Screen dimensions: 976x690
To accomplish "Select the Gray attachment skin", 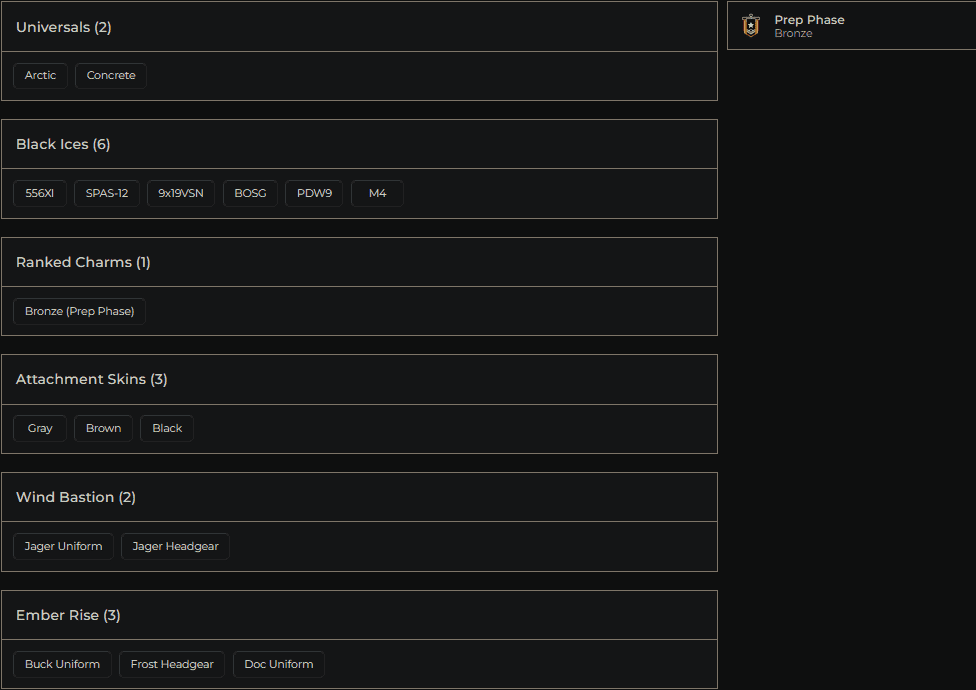I will 40,428.
